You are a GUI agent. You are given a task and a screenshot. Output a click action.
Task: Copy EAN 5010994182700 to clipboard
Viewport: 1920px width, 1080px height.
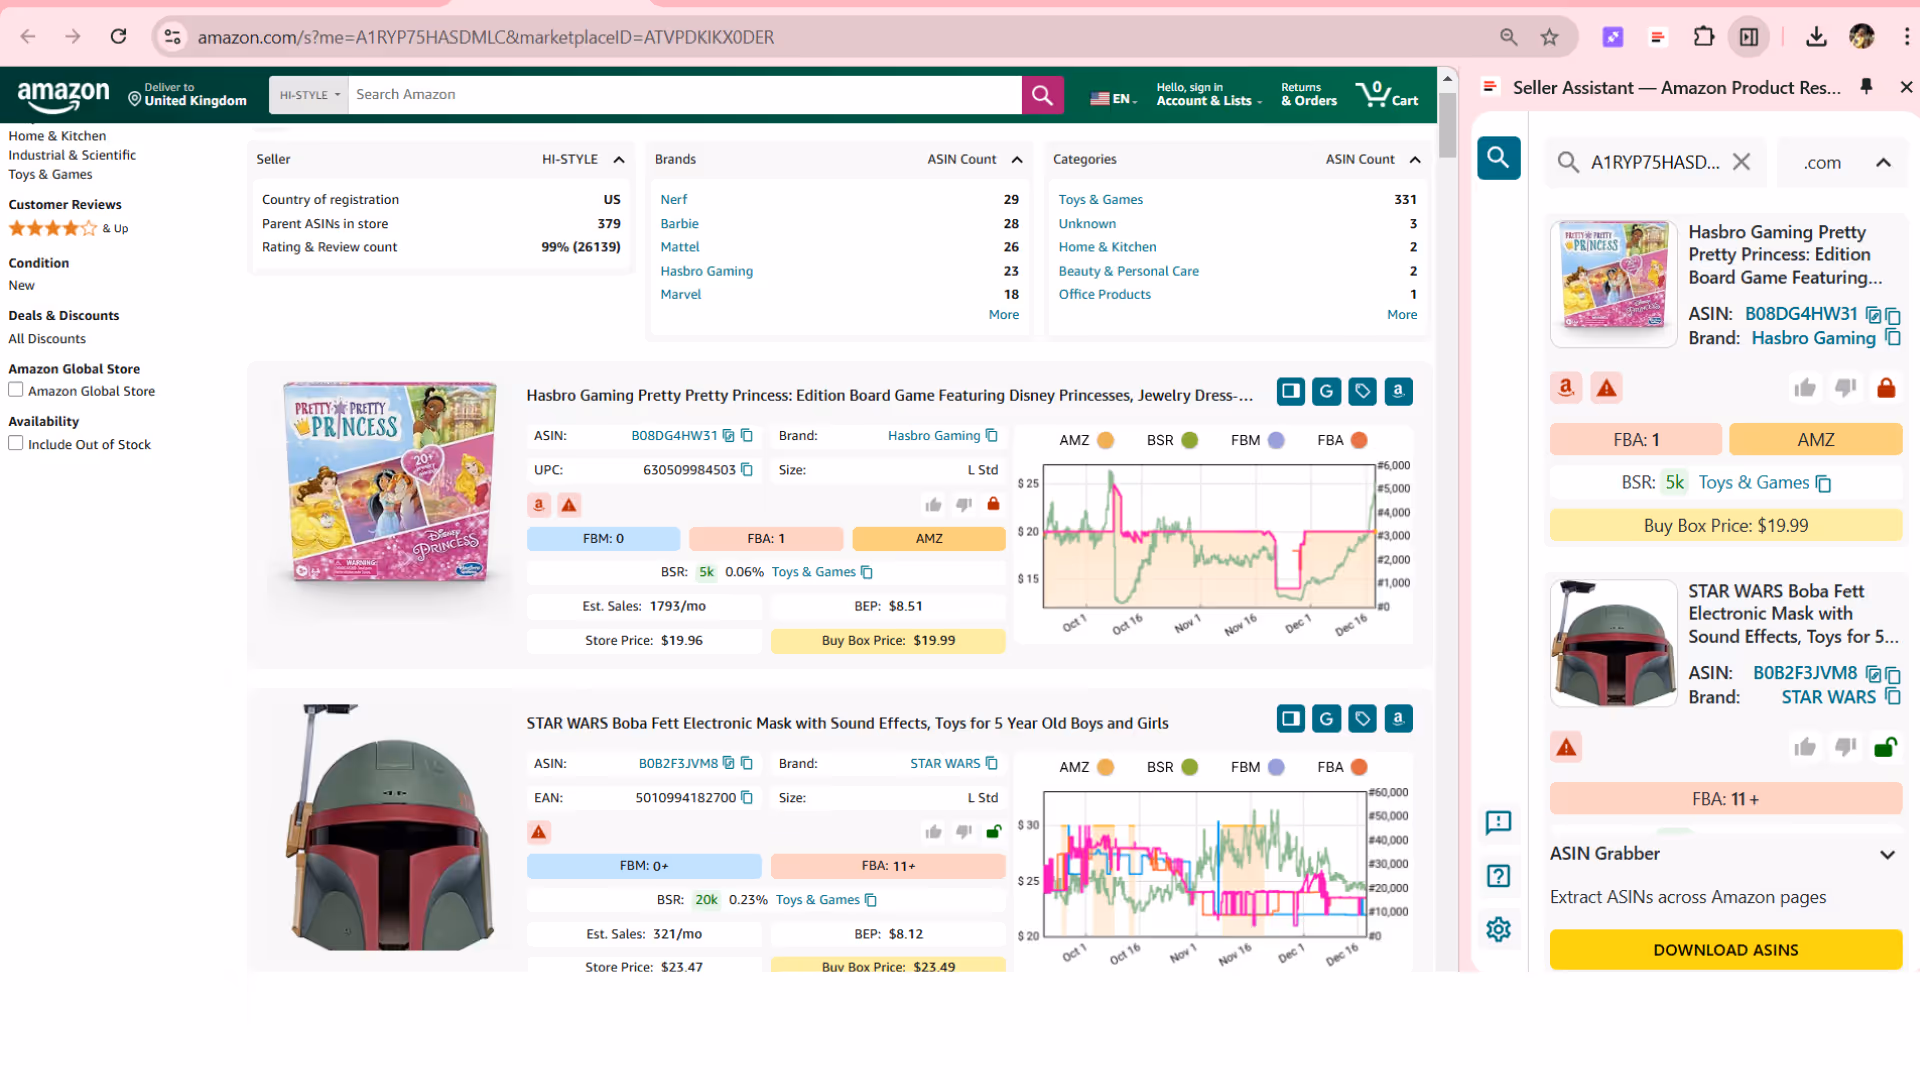(747, 798)
